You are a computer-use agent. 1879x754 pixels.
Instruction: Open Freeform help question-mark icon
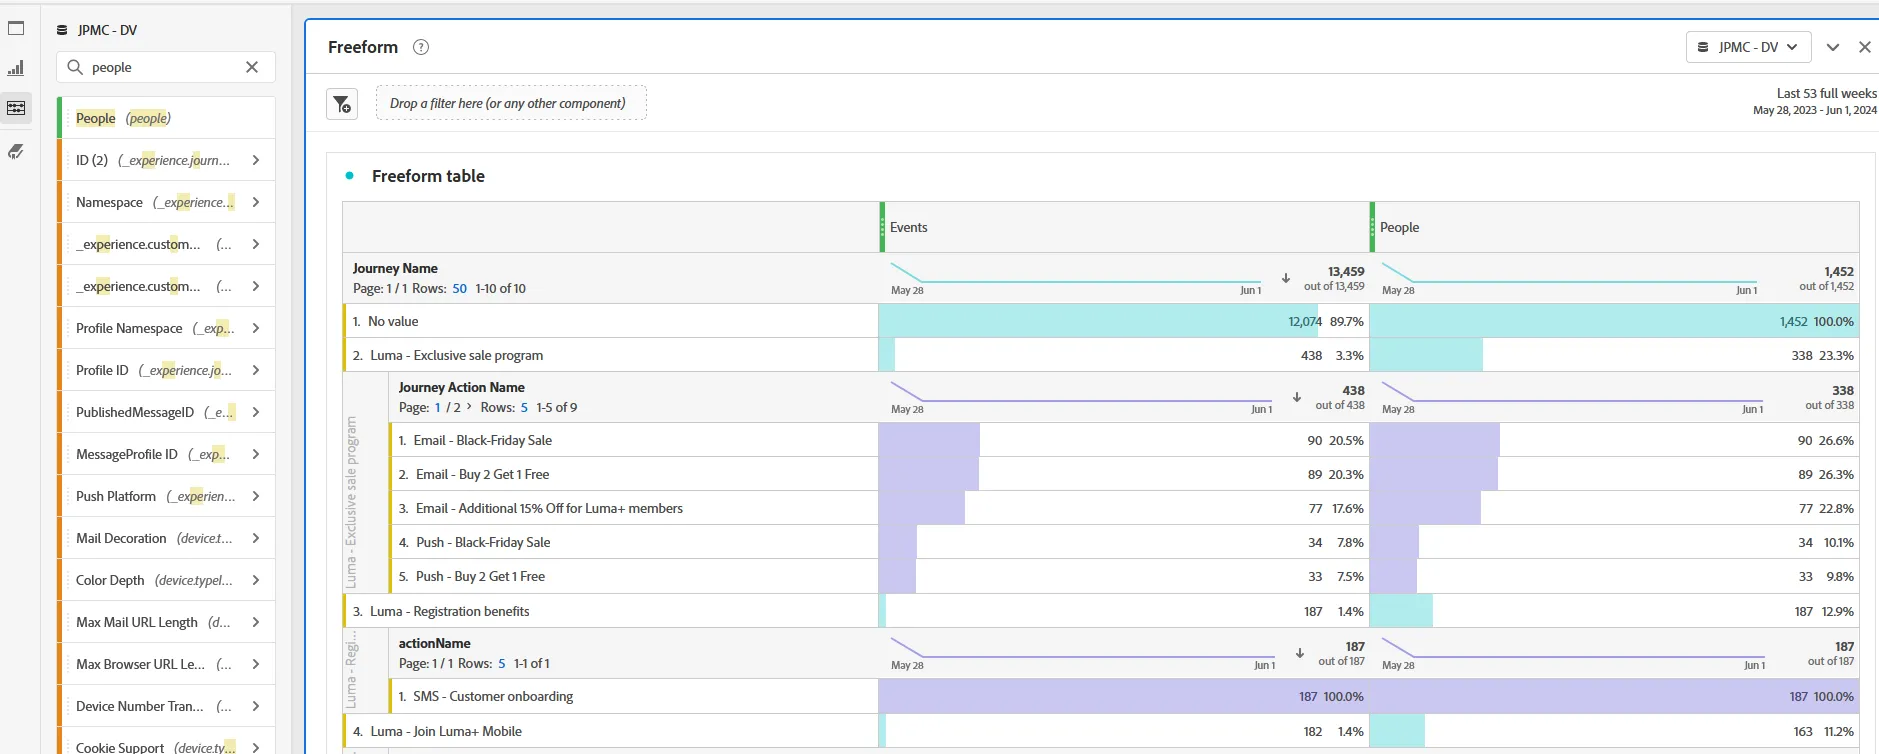click(x=421, y=47)
